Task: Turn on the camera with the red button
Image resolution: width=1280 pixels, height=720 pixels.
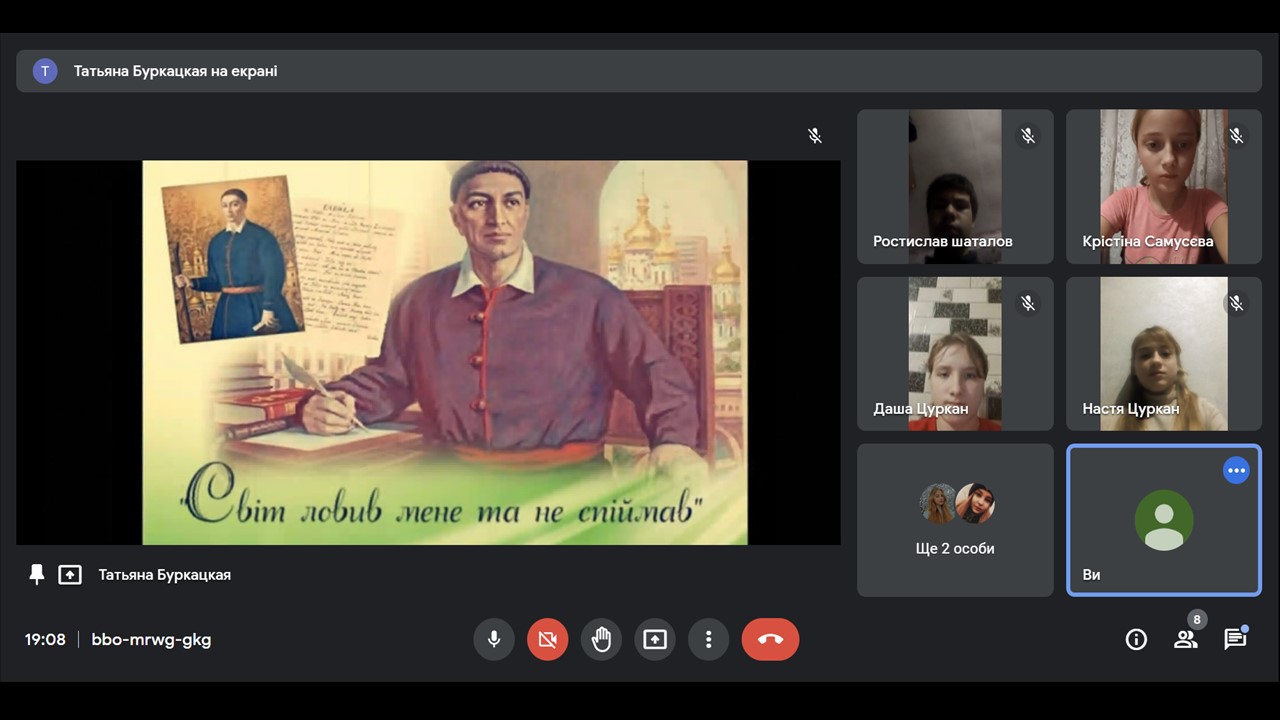Action: point(548,639)
